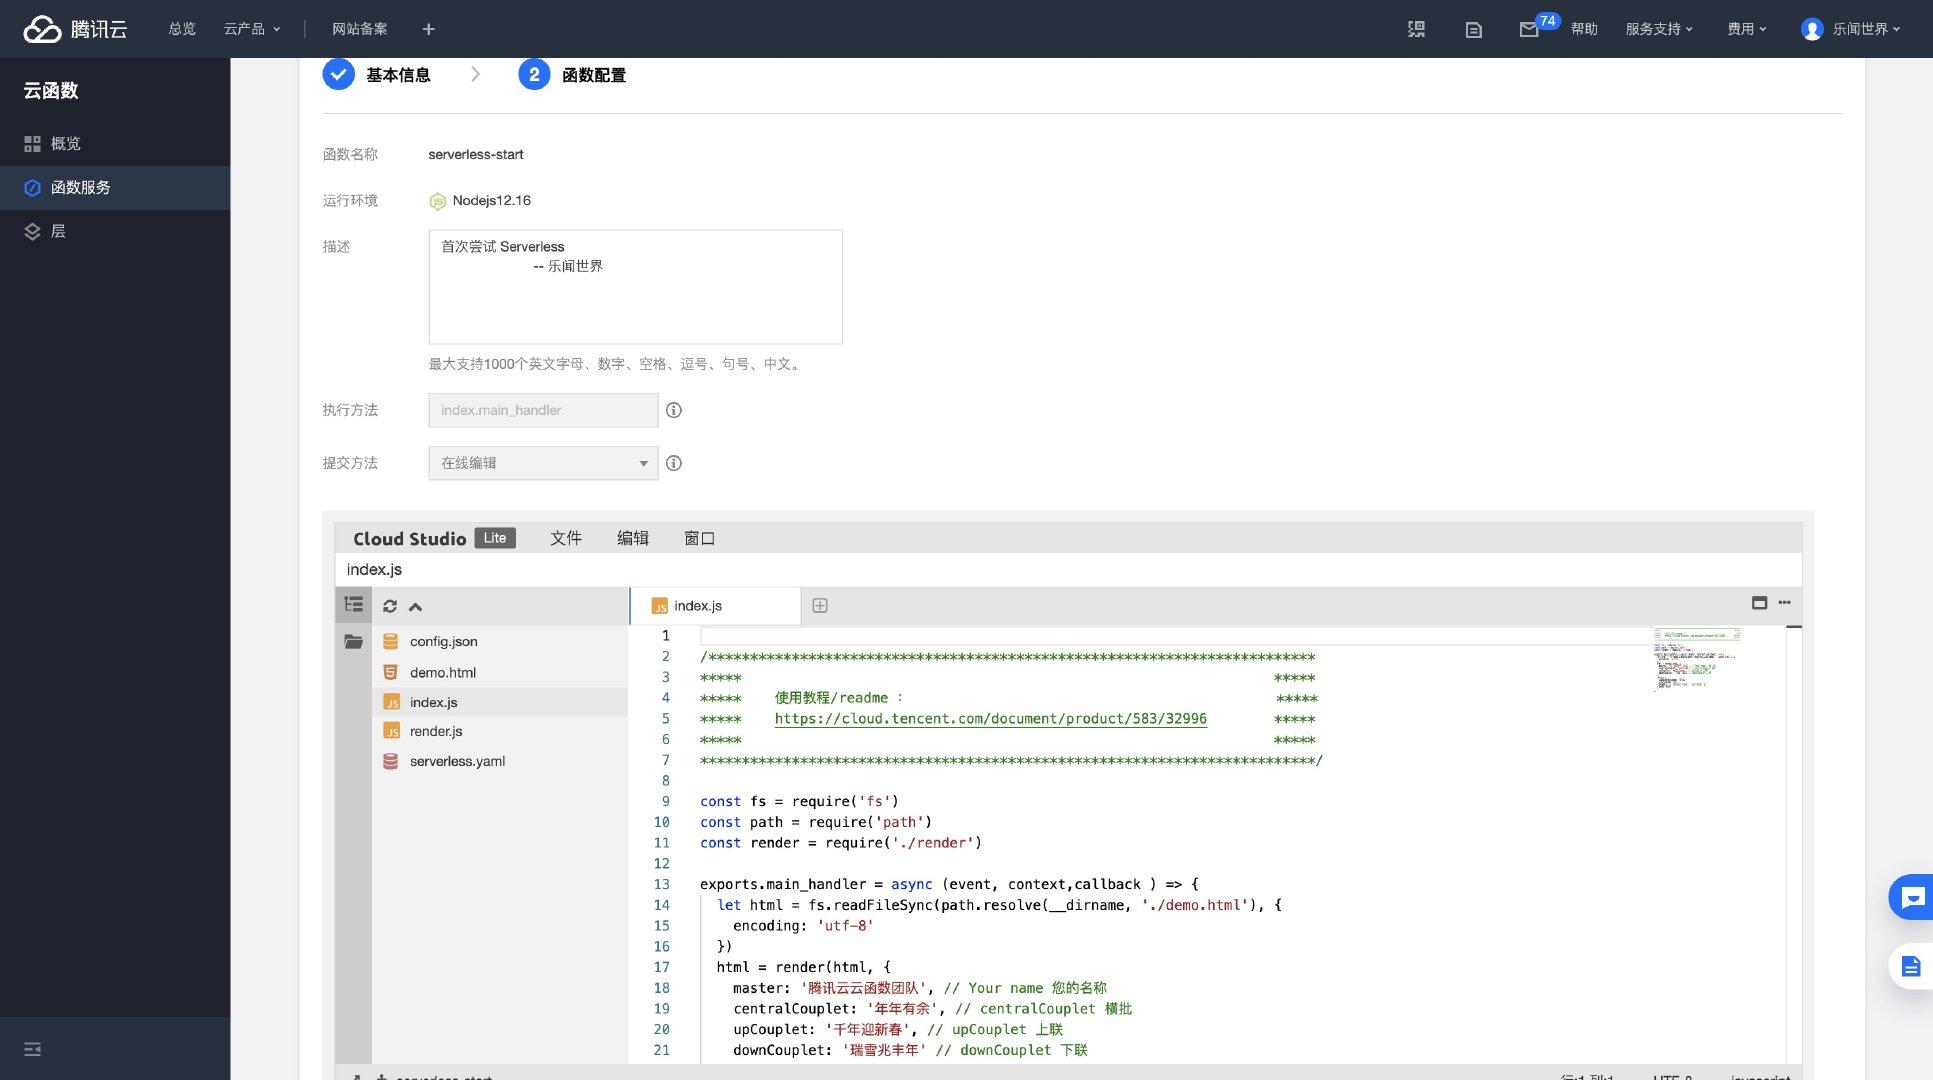
Task: Place cursor on 'utf-8' encoding line
Action: coord(803,926)
